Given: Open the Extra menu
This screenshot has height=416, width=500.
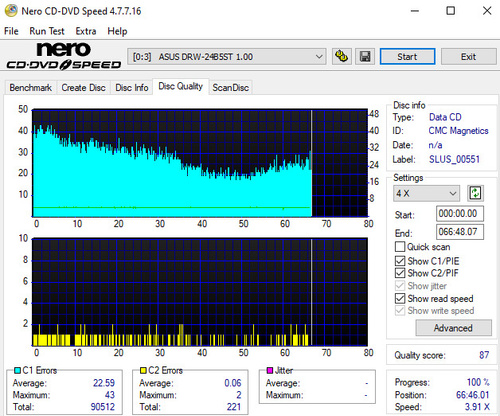Looking at the screenshot, I should (x=86, y=31).
